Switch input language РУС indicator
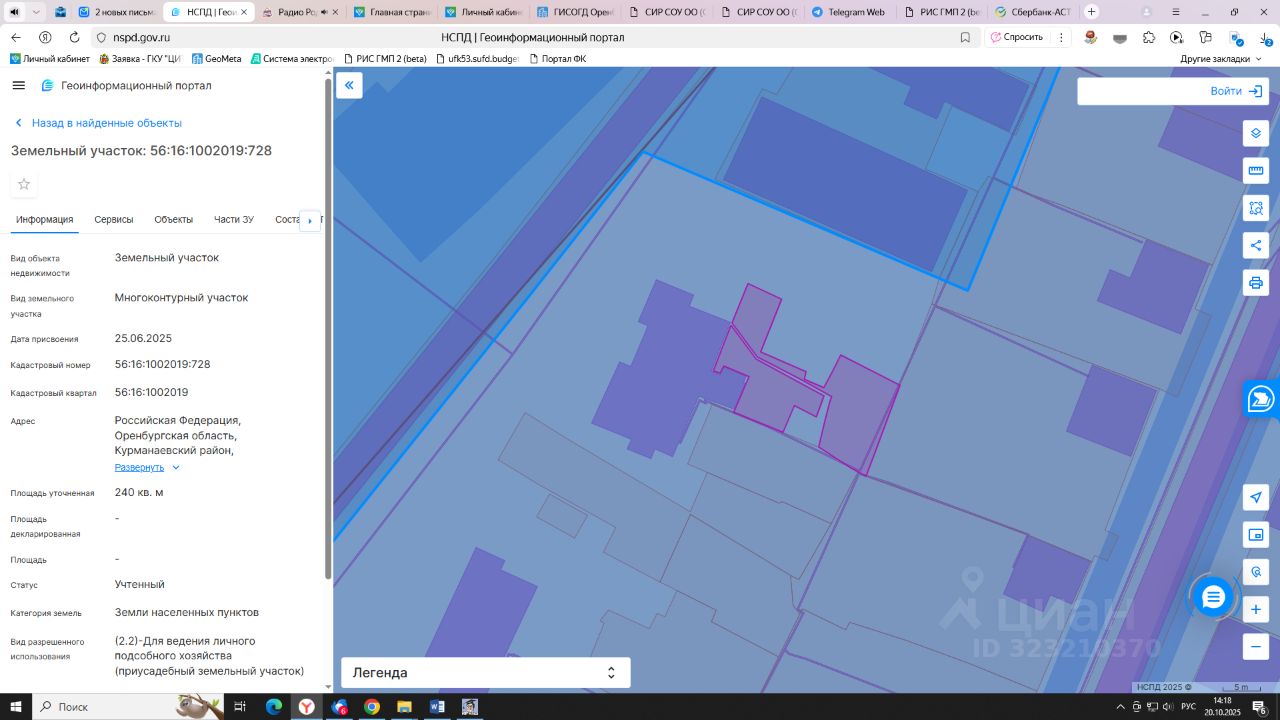Viewport: 1280px width, 720px height. (1188, 707)
